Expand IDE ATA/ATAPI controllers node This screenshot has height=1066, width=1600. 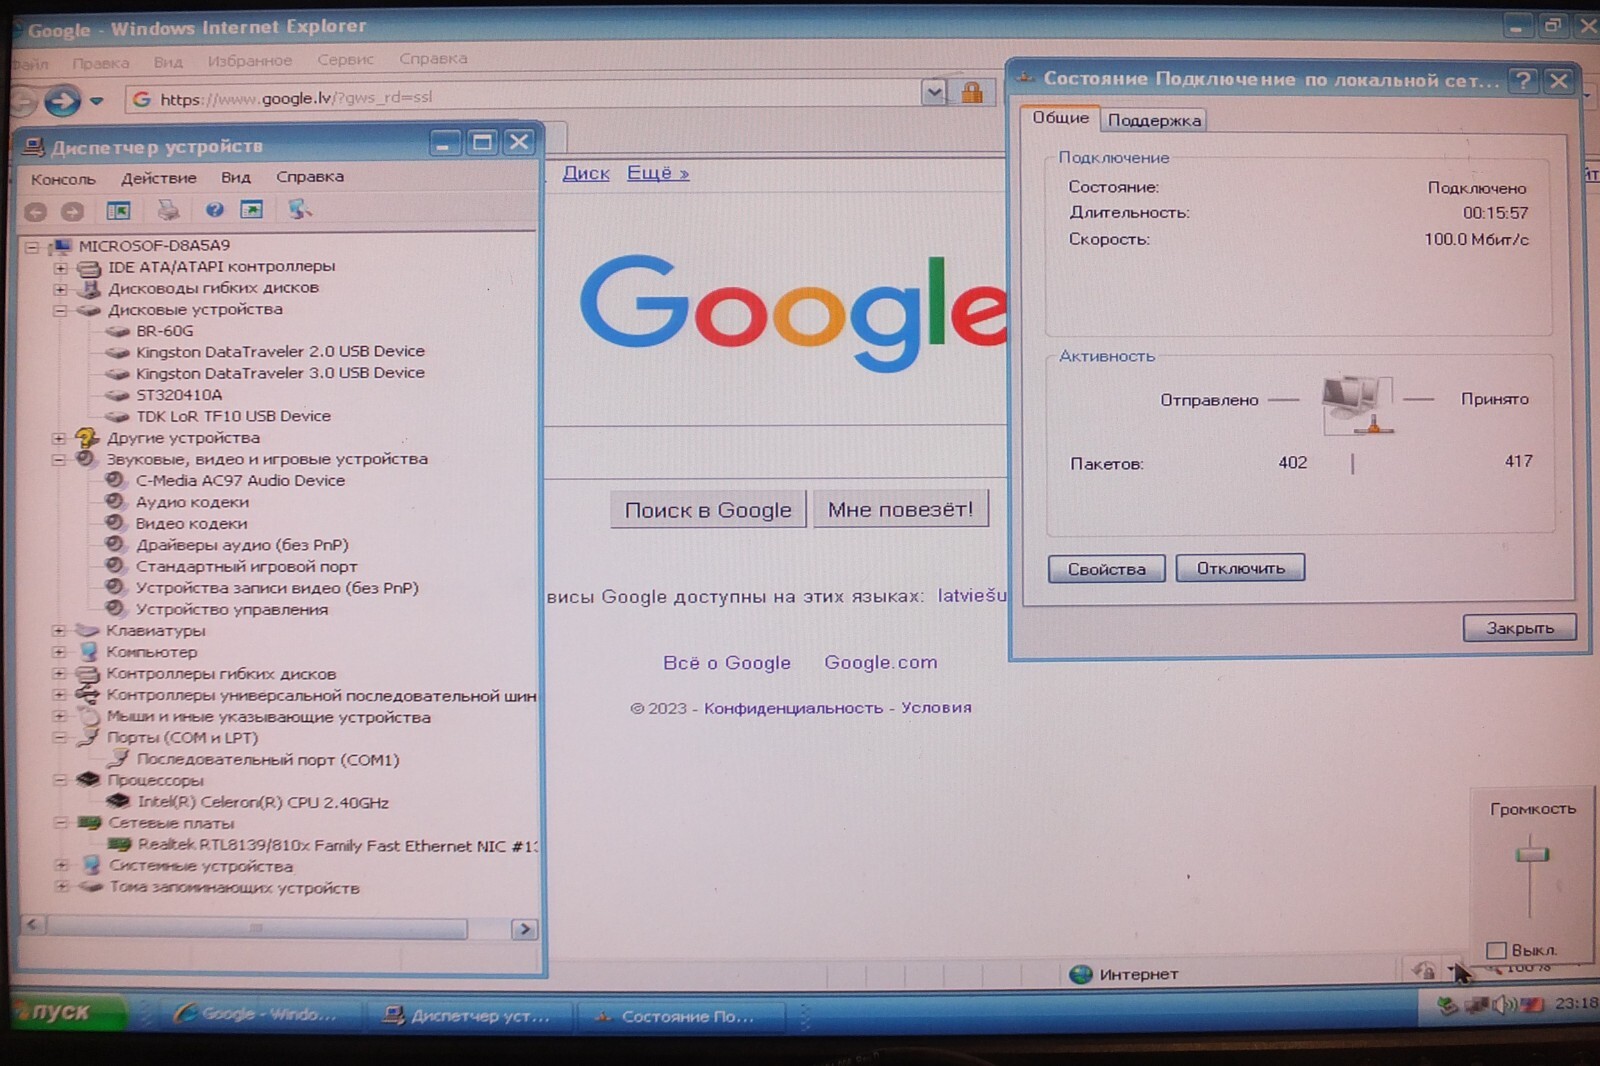[x=60, y=268]
